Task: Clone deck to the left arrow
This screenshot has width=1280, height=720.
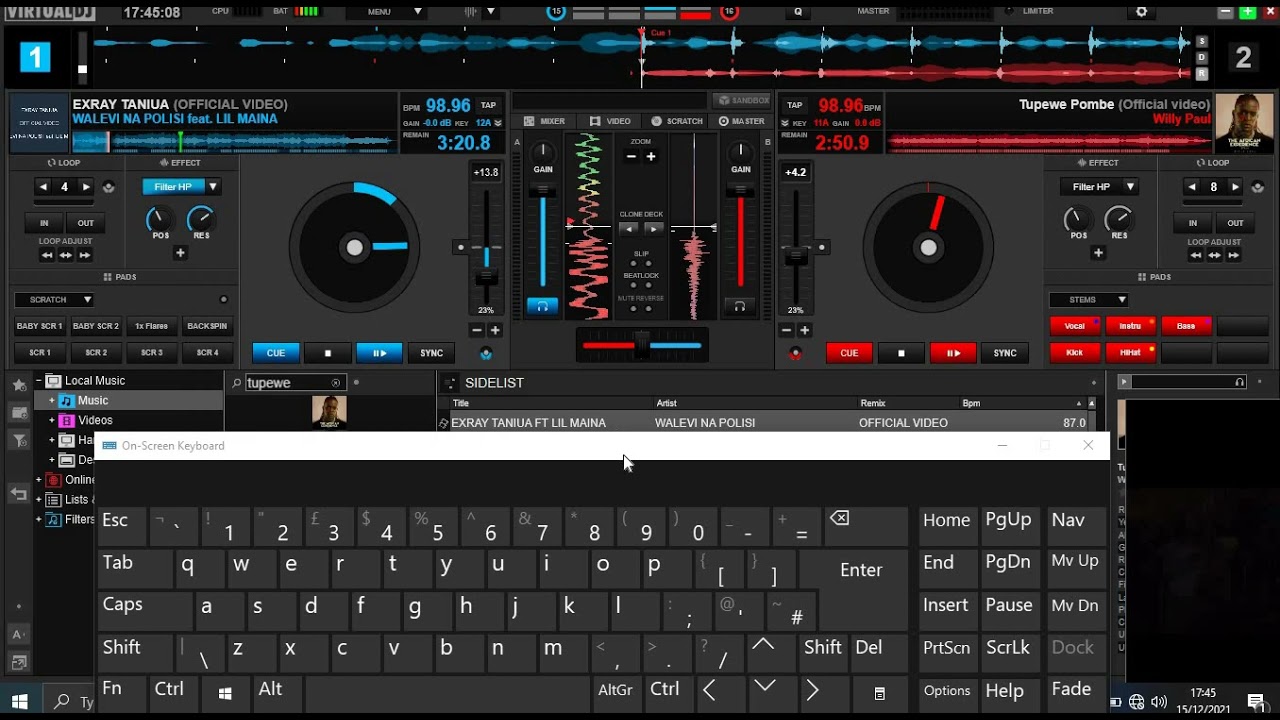Action: tap(628, 229)
